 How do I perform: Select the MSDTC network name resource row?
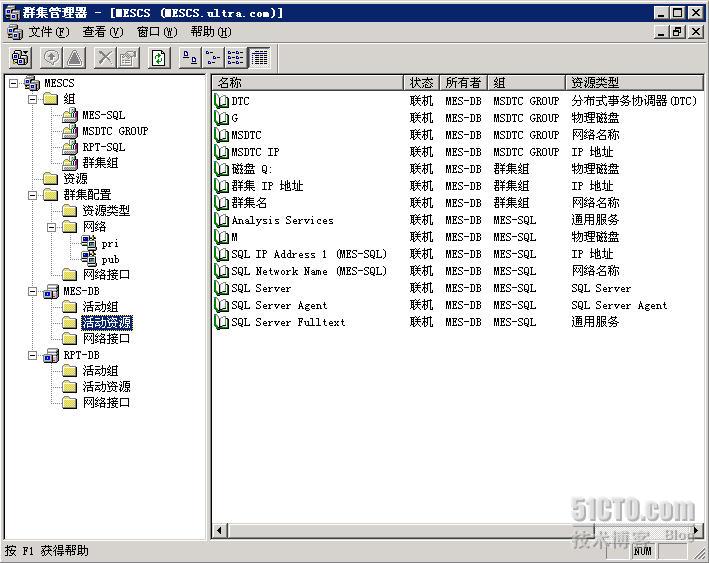point(457,135)
